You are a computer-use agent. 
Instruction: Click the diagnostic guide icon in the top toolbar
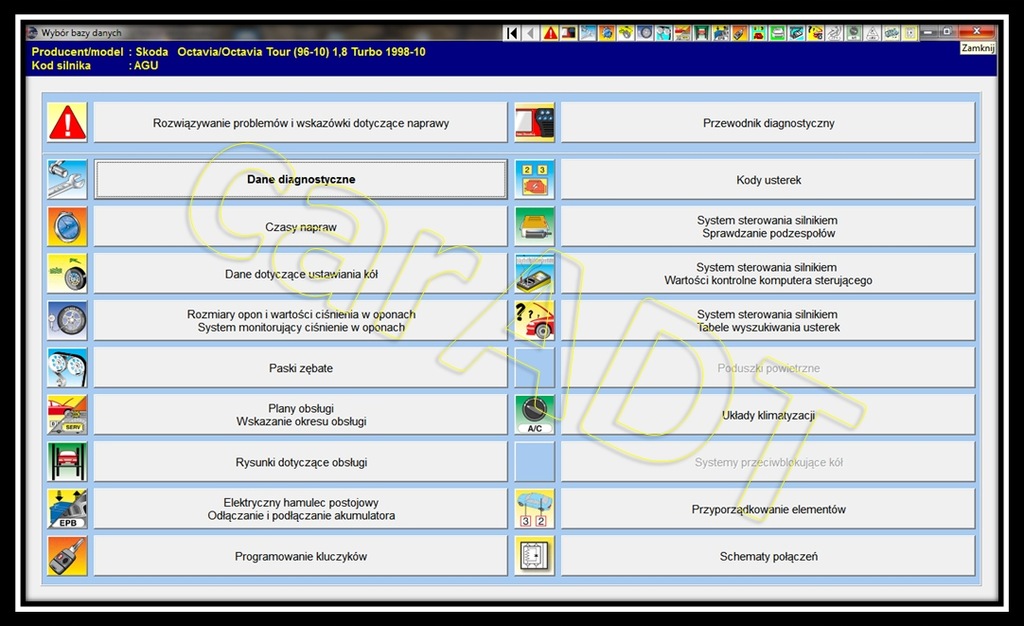tap(568, 33)
